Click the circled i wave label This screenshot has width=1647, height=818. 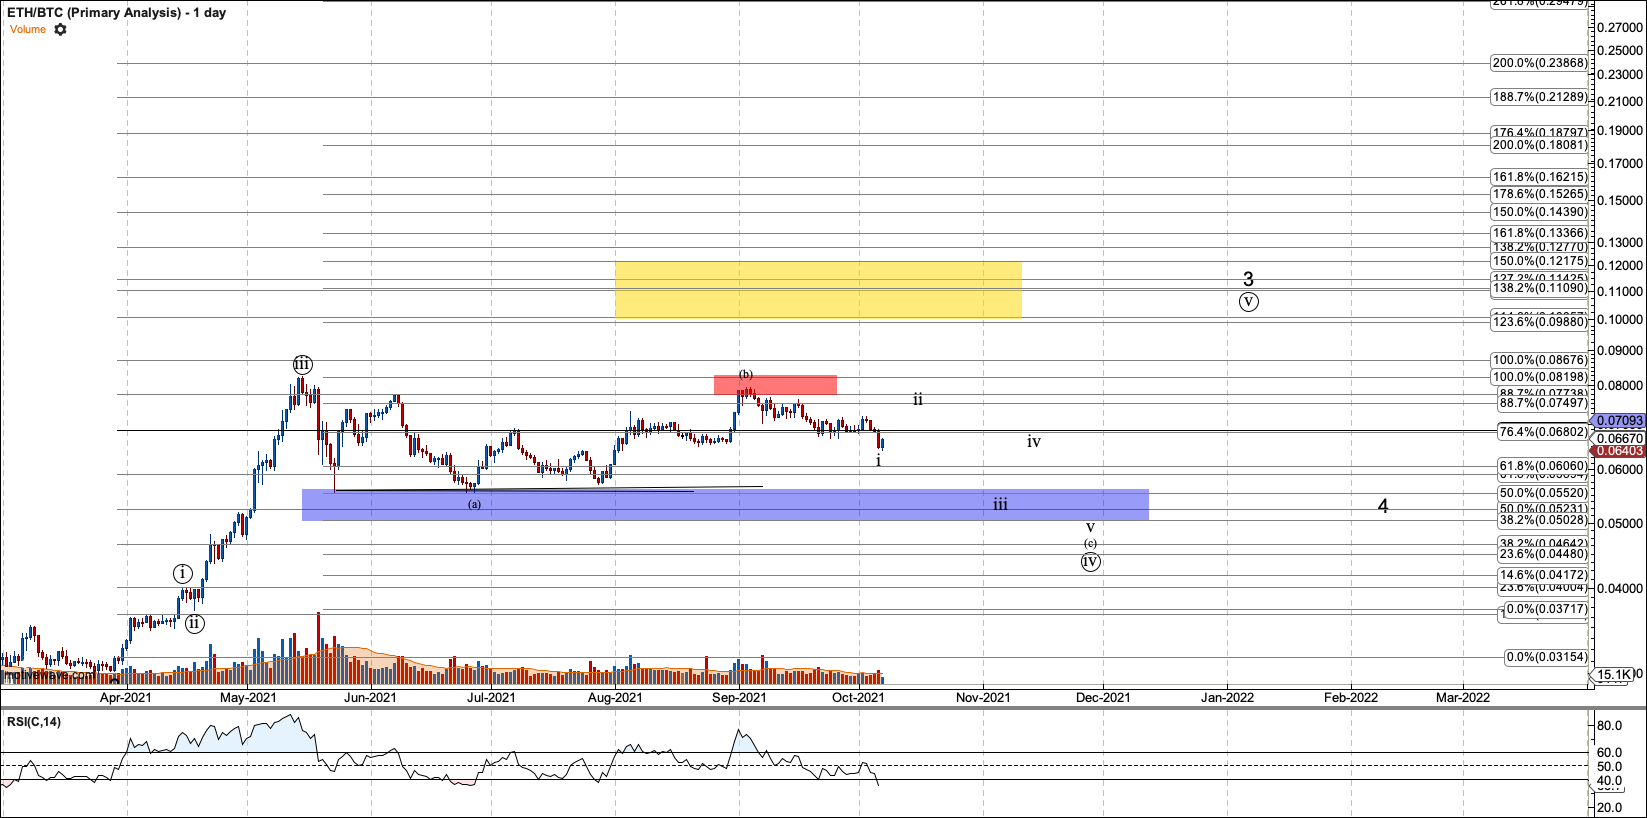(182, 573)
